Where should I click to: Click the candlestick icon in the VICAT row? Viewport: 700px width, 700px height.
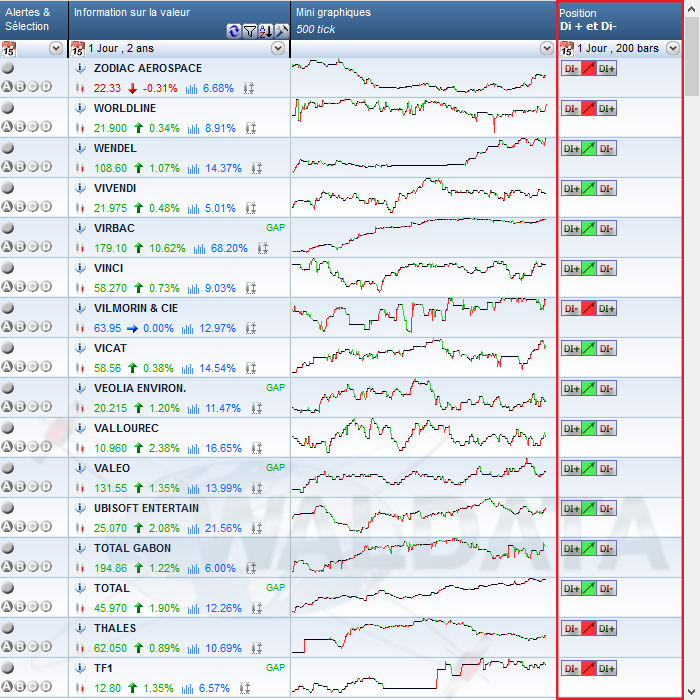pyautogui.click(x=80, y=368)
